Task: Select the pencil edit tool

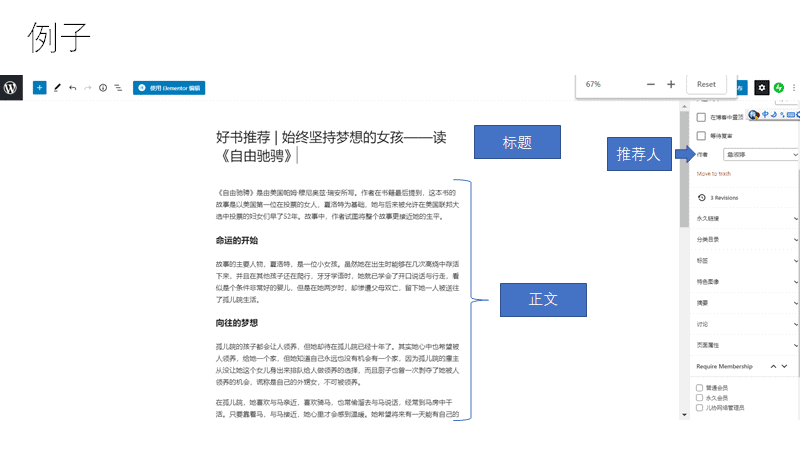Action: [x=57, y=88]
